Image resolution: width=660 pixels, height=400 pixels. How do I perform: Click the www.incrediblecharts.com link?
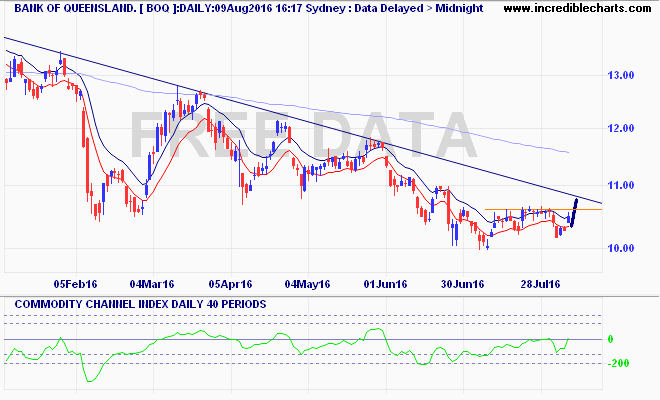(x=577, y=8)
